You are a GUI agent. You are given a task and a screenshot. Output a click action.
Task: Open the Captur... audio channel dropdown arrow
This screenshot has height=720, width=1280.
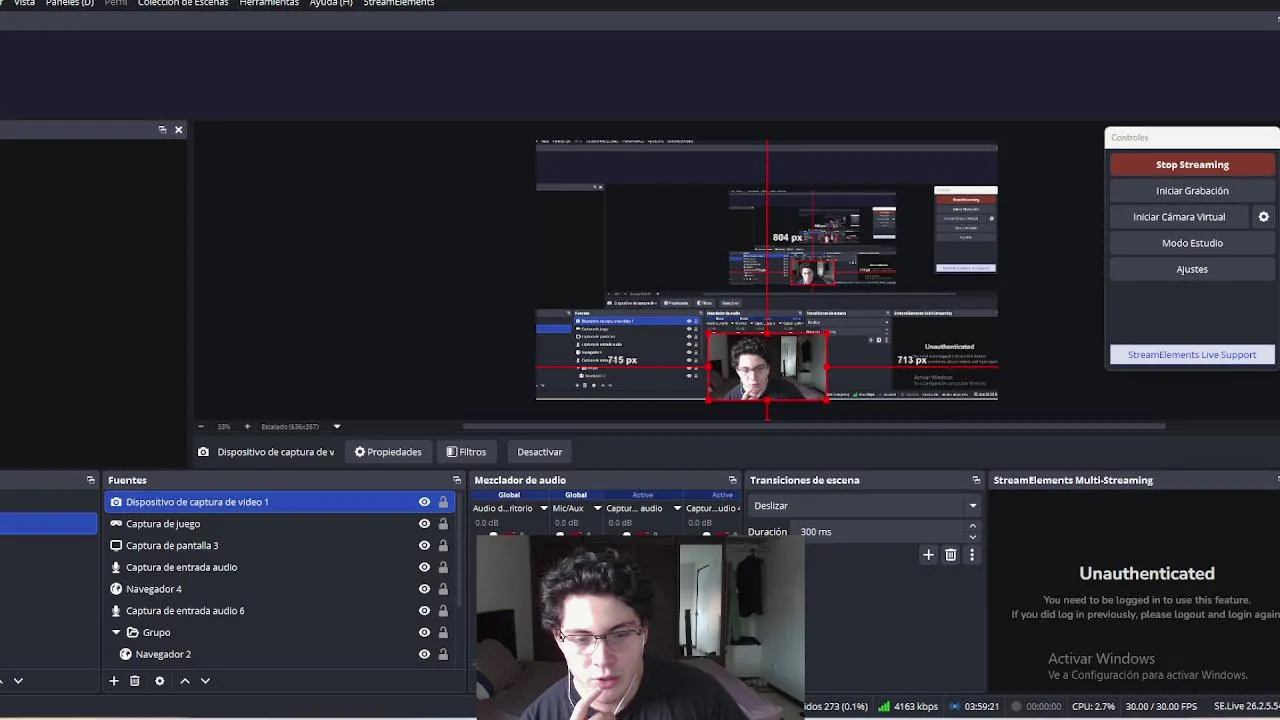[677, 508]
